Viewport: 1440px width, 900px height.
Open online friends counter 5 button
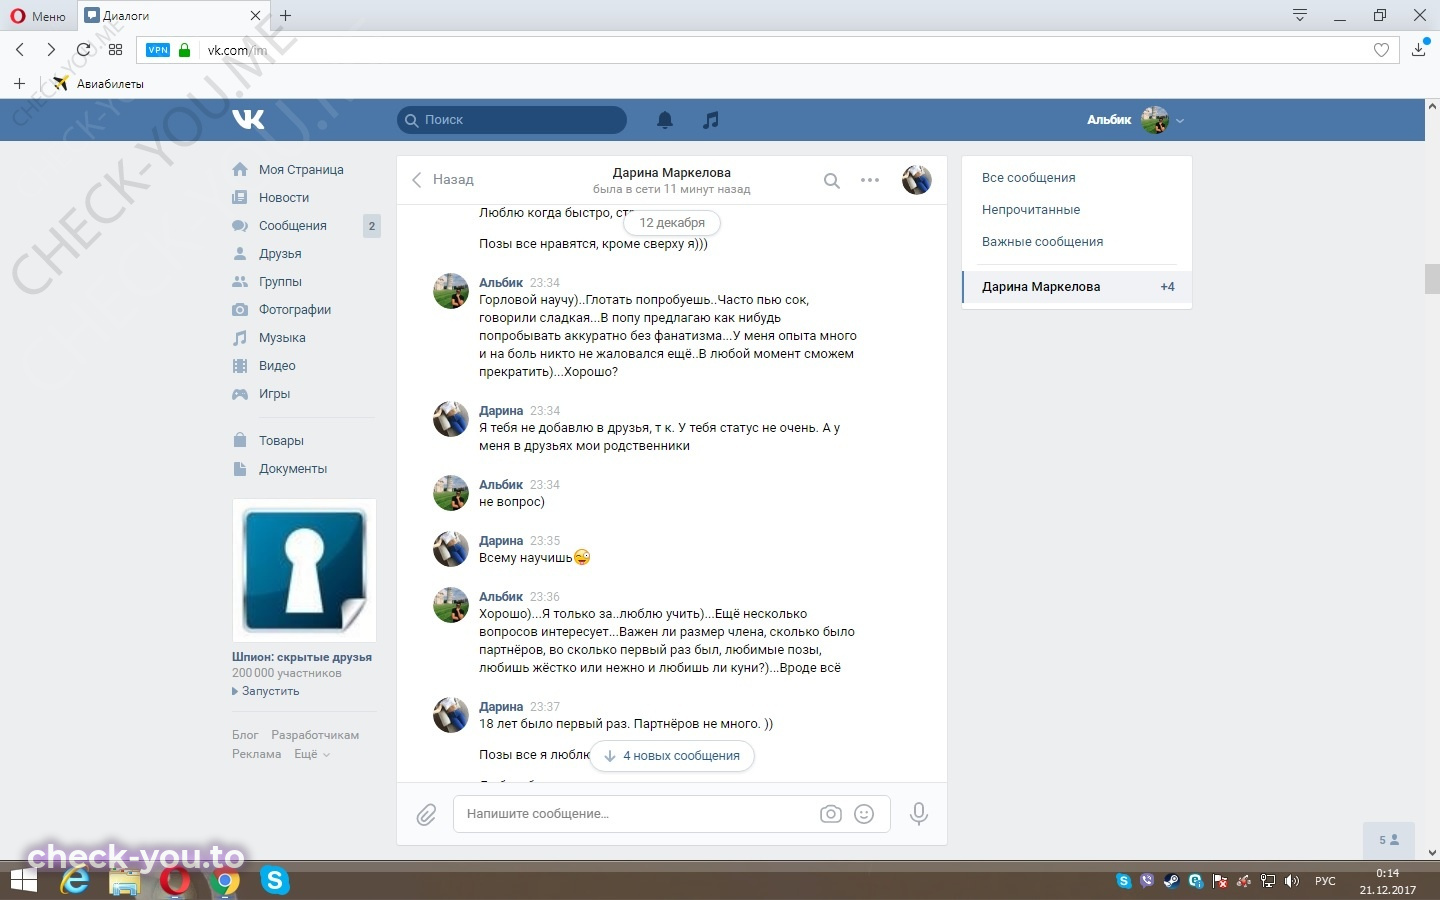1389,840
